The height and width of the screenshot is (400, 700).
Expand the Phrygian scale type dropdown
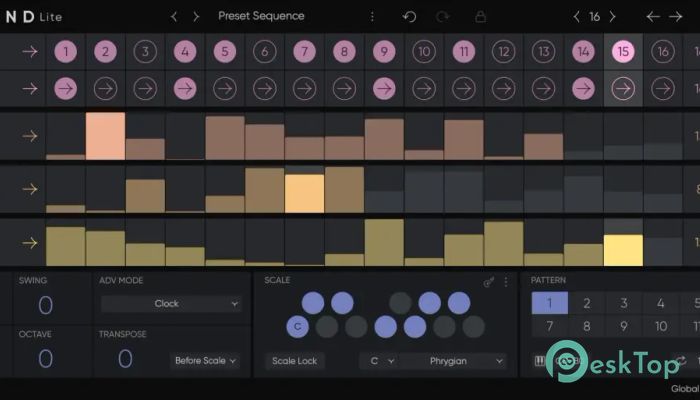453,360
